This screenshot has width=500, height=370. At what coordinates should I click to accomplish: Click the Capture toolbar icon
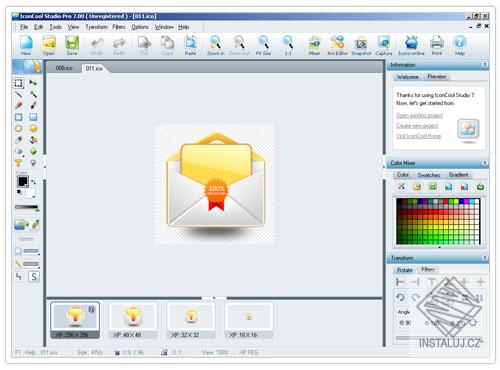(384, 46)
